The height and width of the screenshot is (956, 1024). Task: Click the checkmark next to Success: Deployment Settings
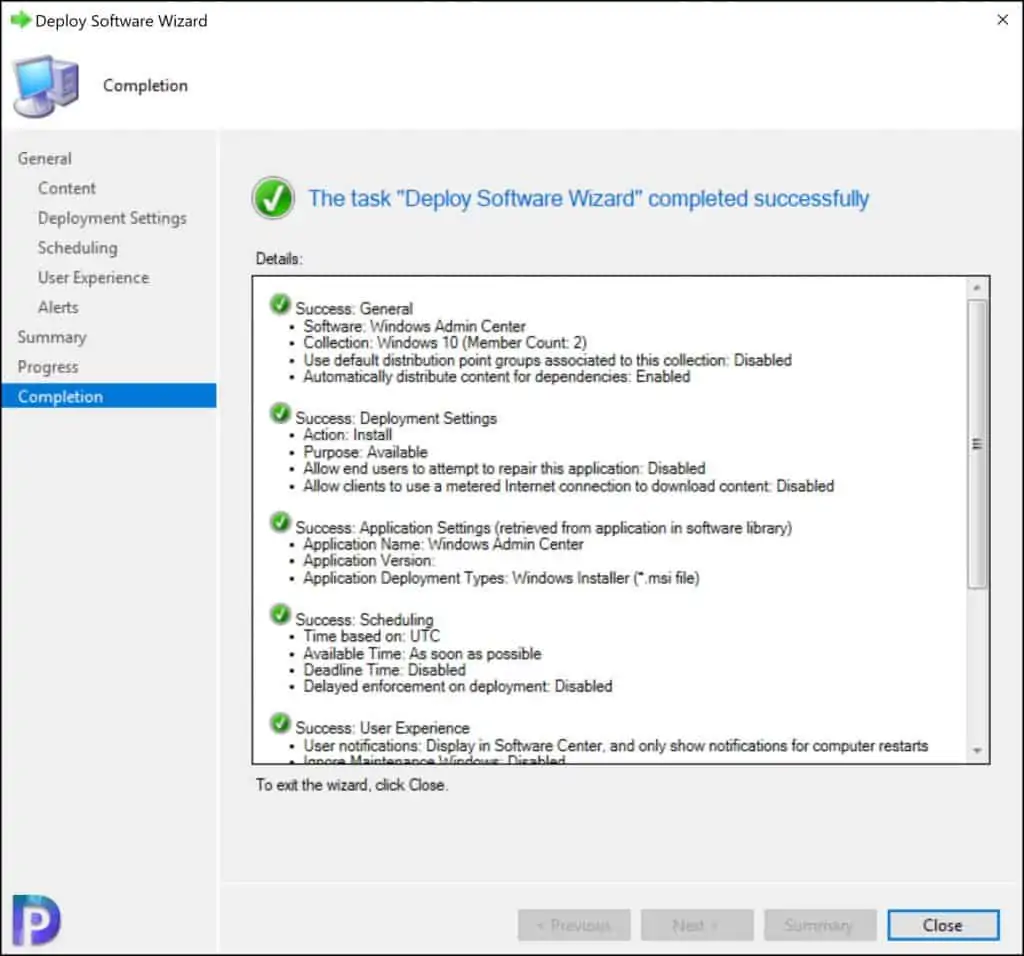coord(280,413)
